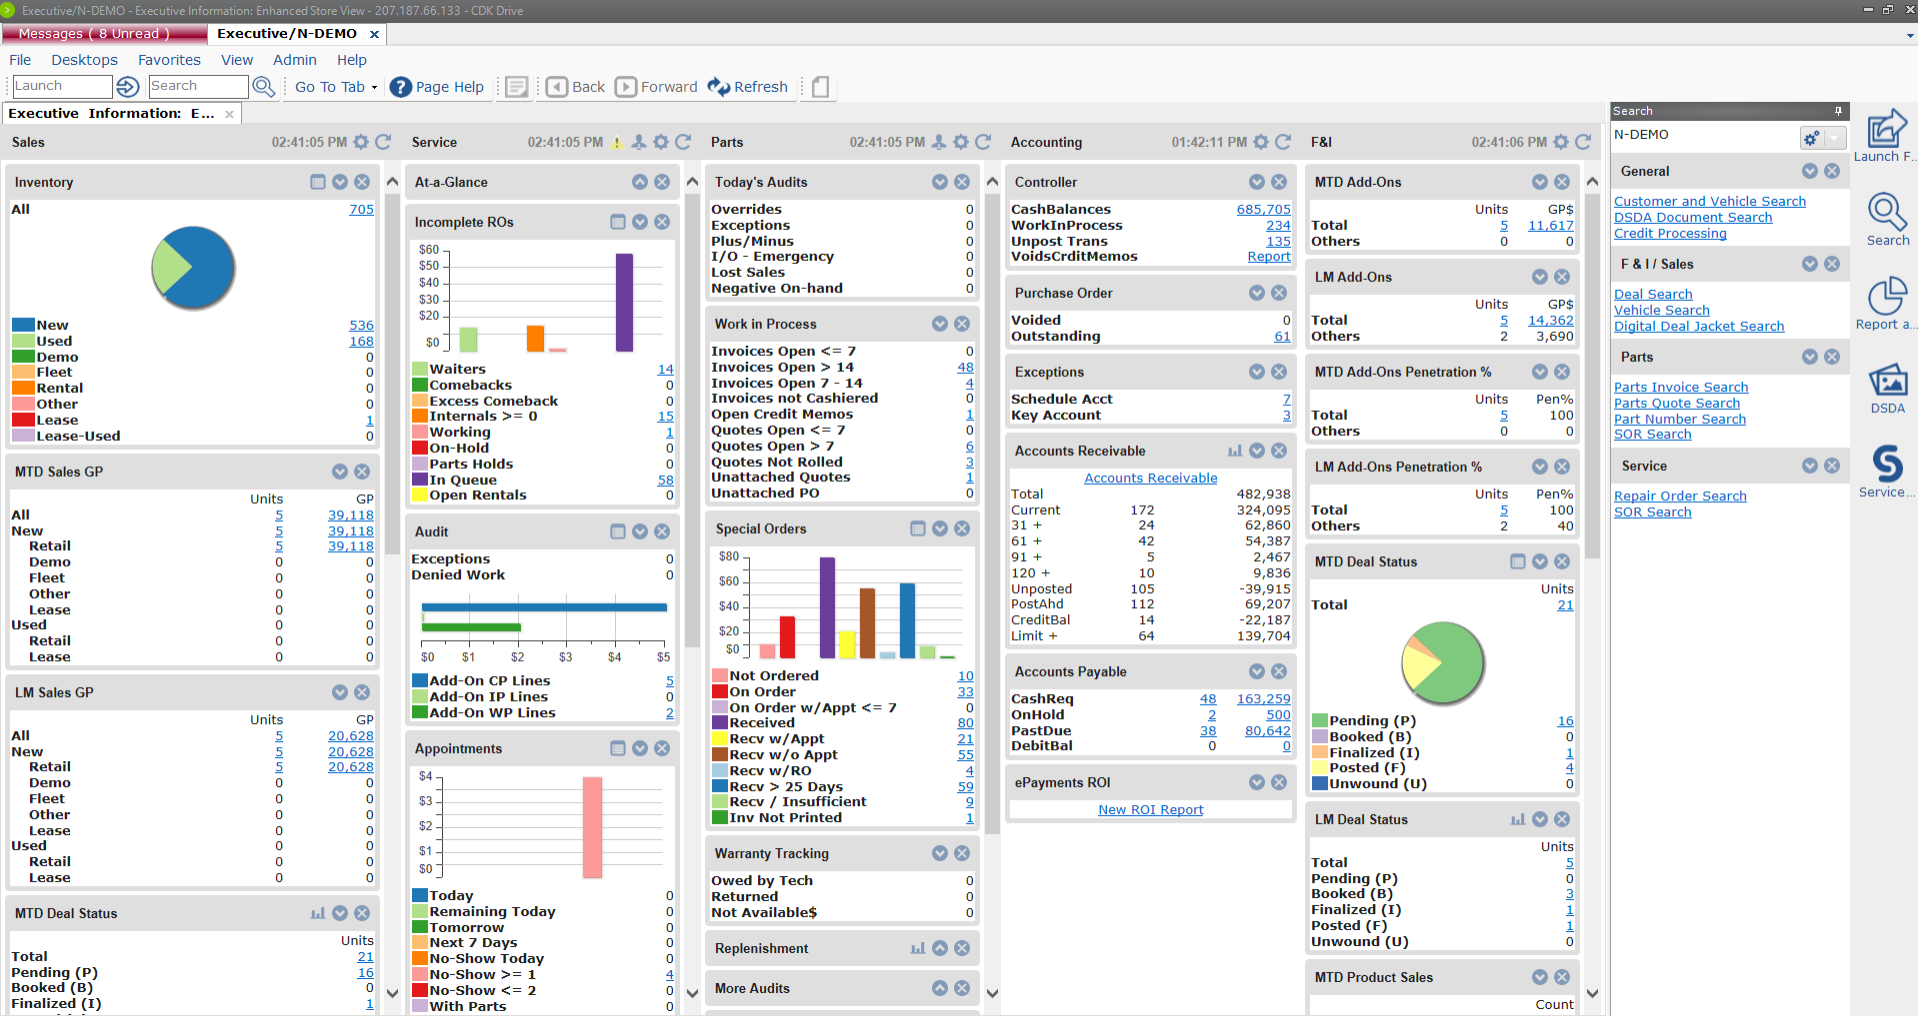The height and width of the screenshot is (1016, 1918).
Task: Collapse the At-a-Glance section
Action: [640, 182]
